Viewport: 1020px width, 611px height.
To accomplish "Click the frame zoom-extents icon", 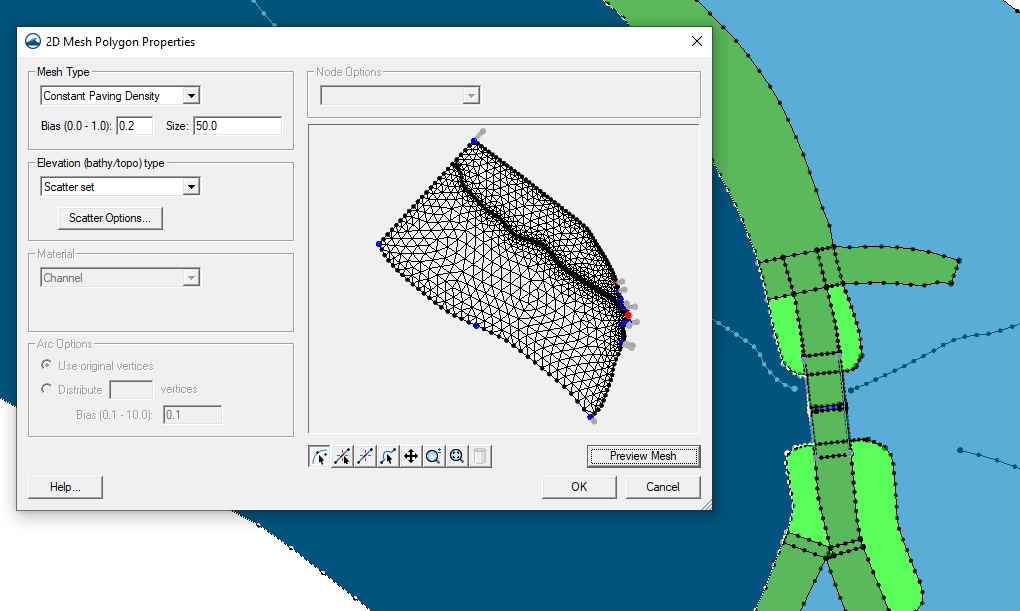I will click(x=456, y=455).
